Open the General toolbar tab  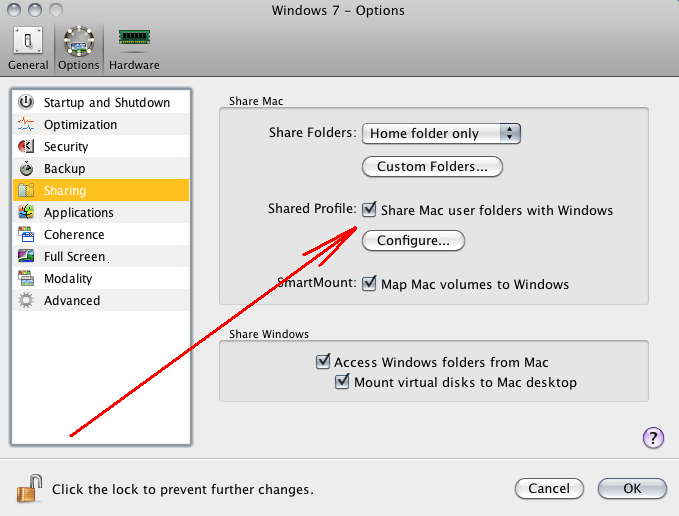click(28, 48)
